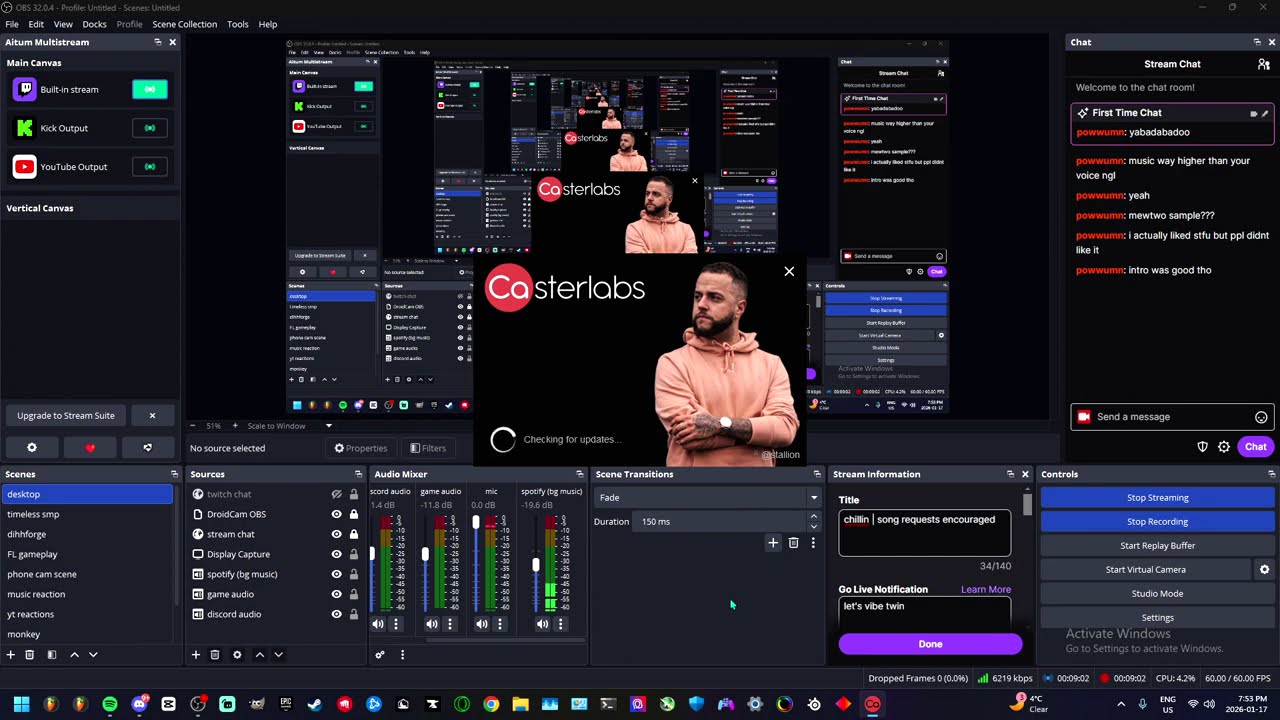Screen dimensions: 1280x720
Task: Open chat moderation shield icon
Action: (x=1203, y=447)
